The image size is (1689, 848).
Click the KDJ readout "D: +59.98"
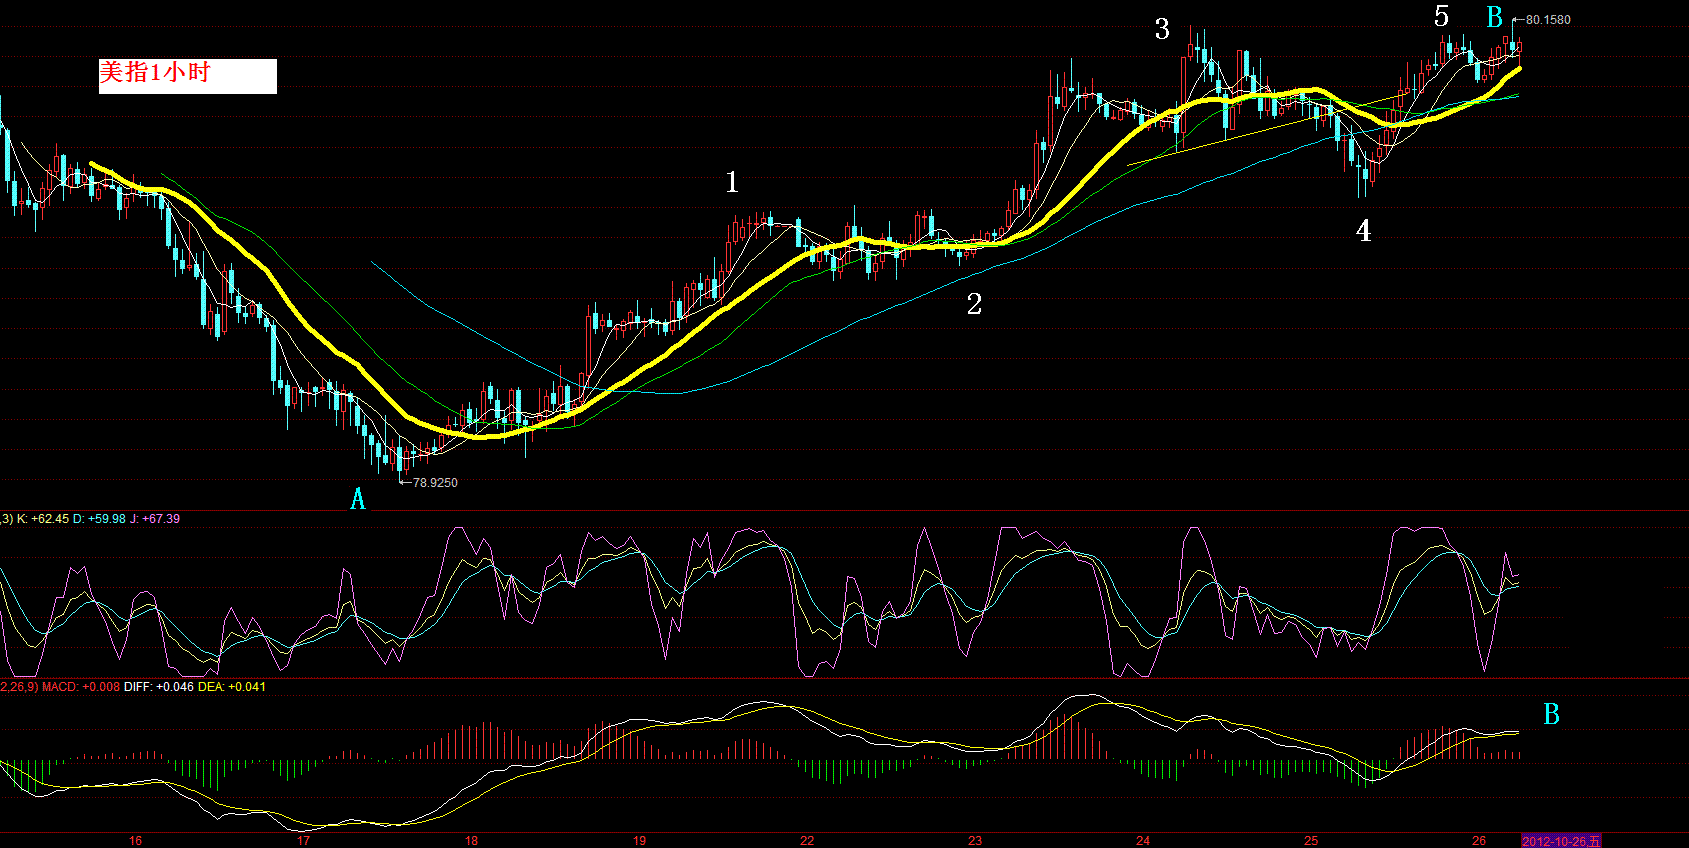click(x=99, y=519)
